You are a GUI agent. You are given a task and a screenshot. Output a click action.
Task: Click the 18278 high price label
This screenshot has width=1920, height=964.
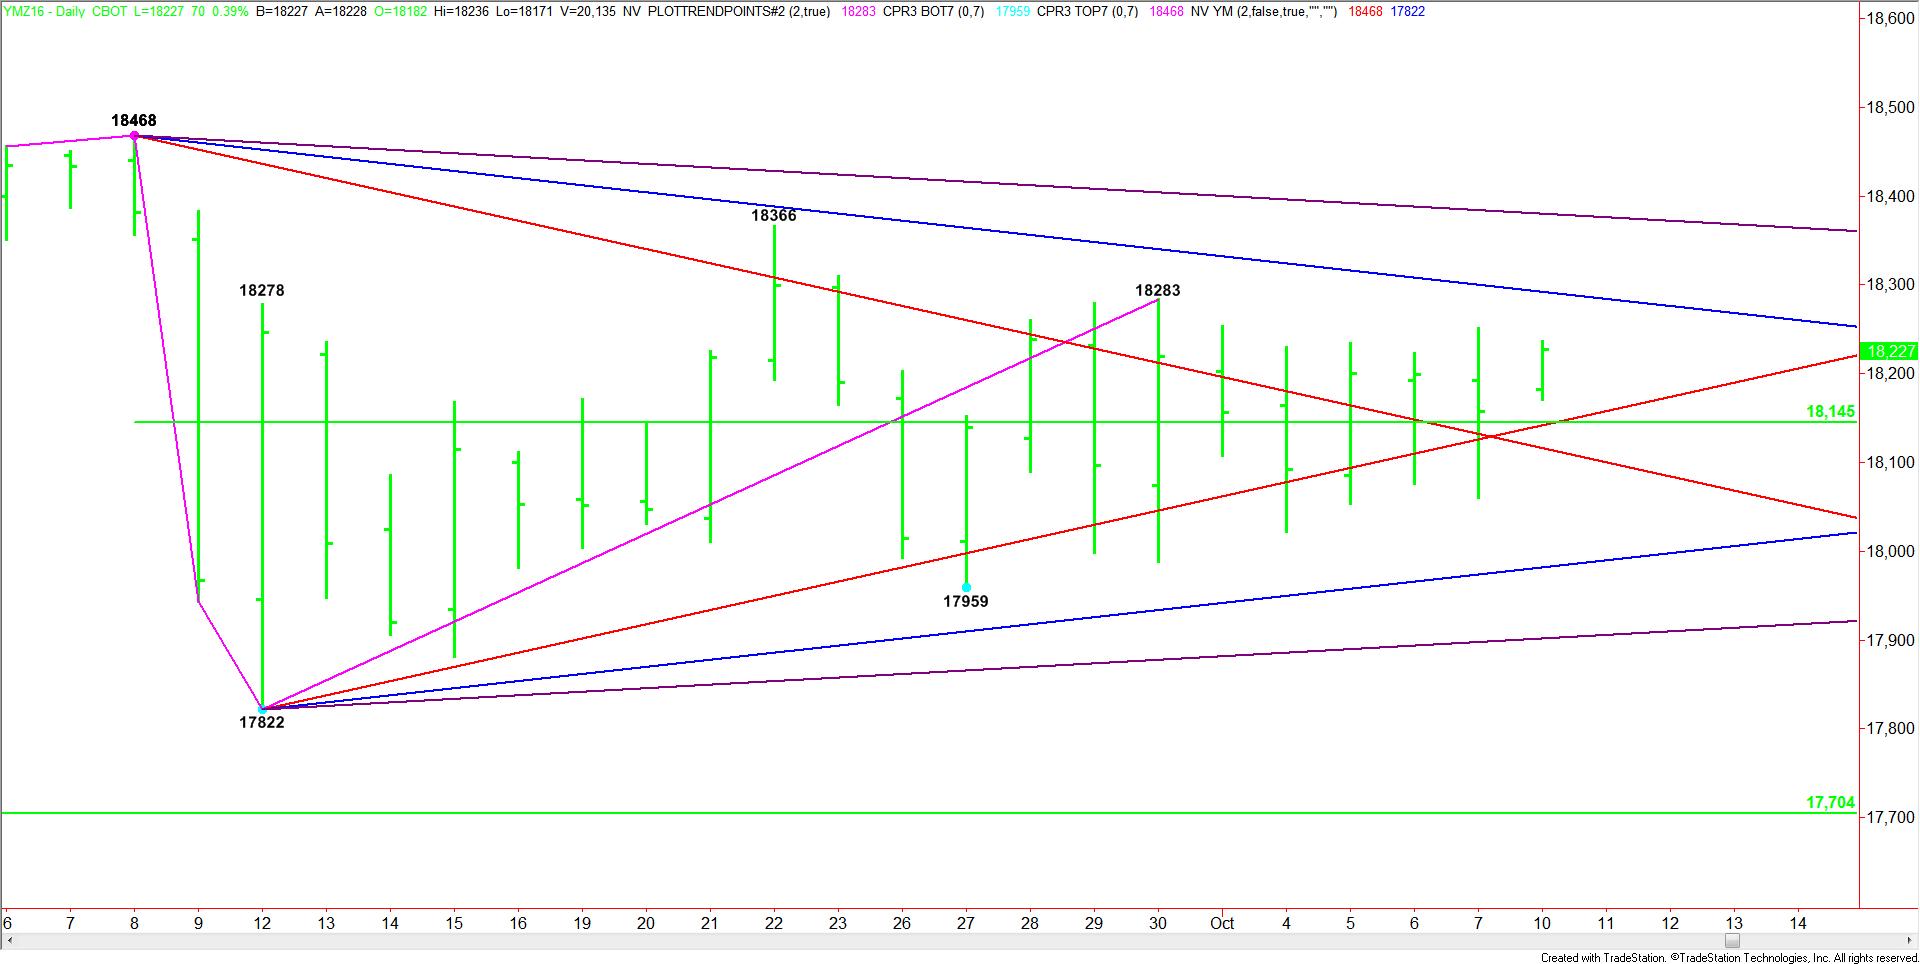point(261,290)
